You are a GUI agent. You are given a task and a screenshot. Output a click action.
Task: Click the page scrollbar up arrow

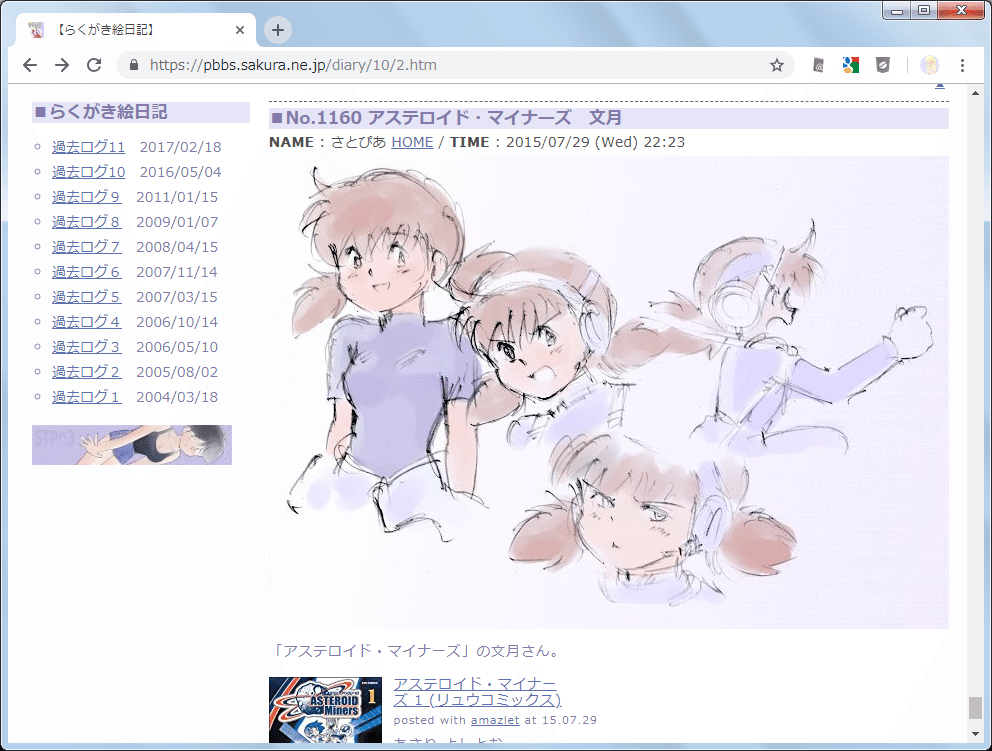tap(976, 93)
